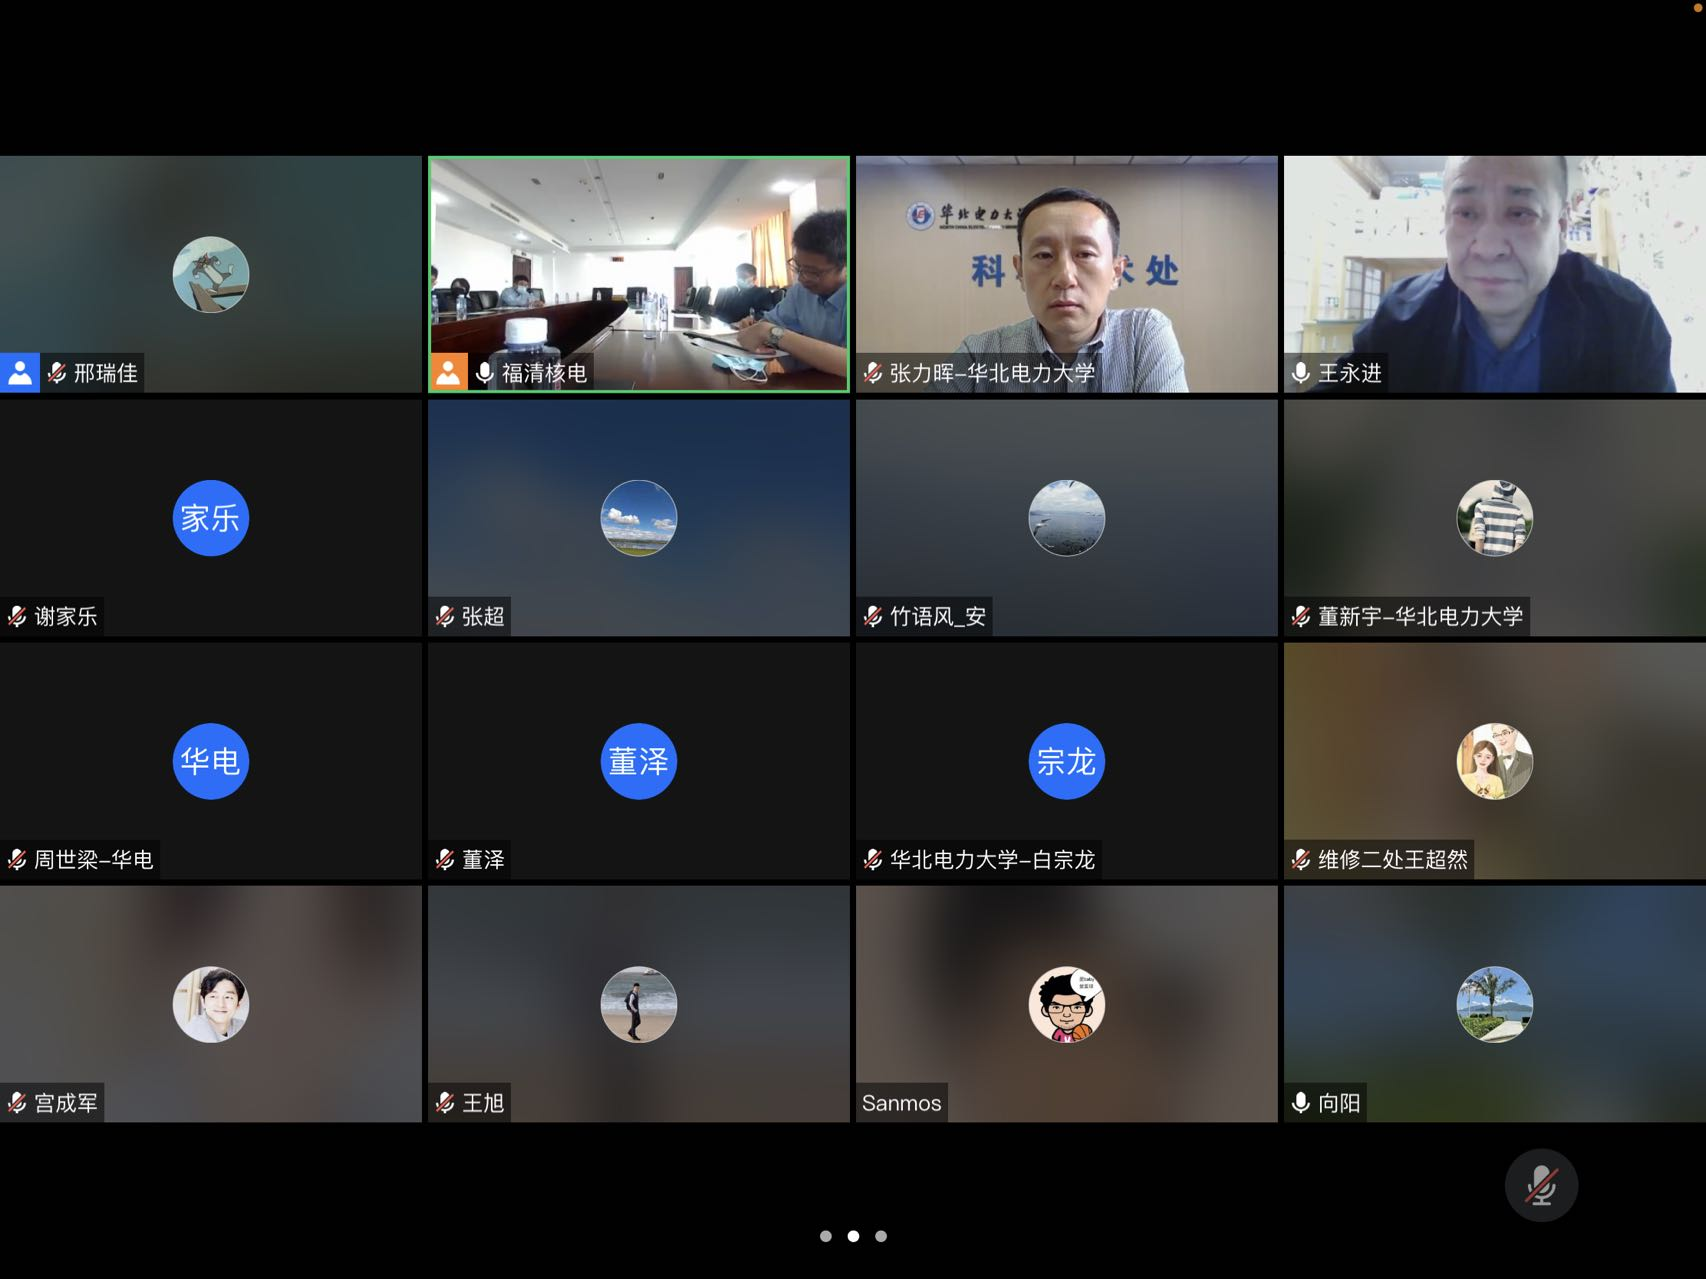Click the microphone icon beside 王永进
This screenshot has height=1279, width=1706.
pos(1301,373)
